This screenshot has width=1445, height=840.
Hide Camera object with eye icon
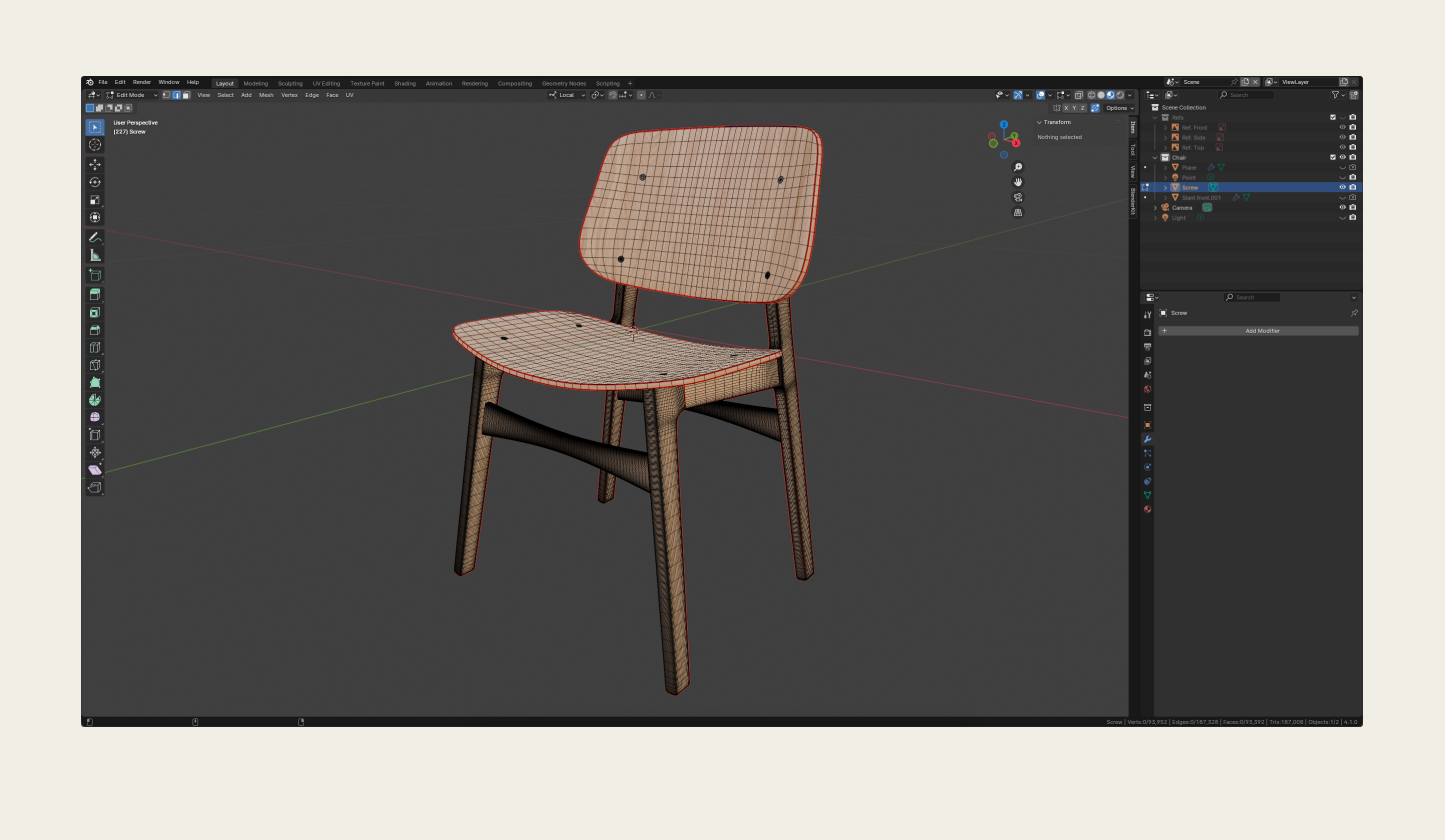pyautogui.click(x=1343, y=207)
